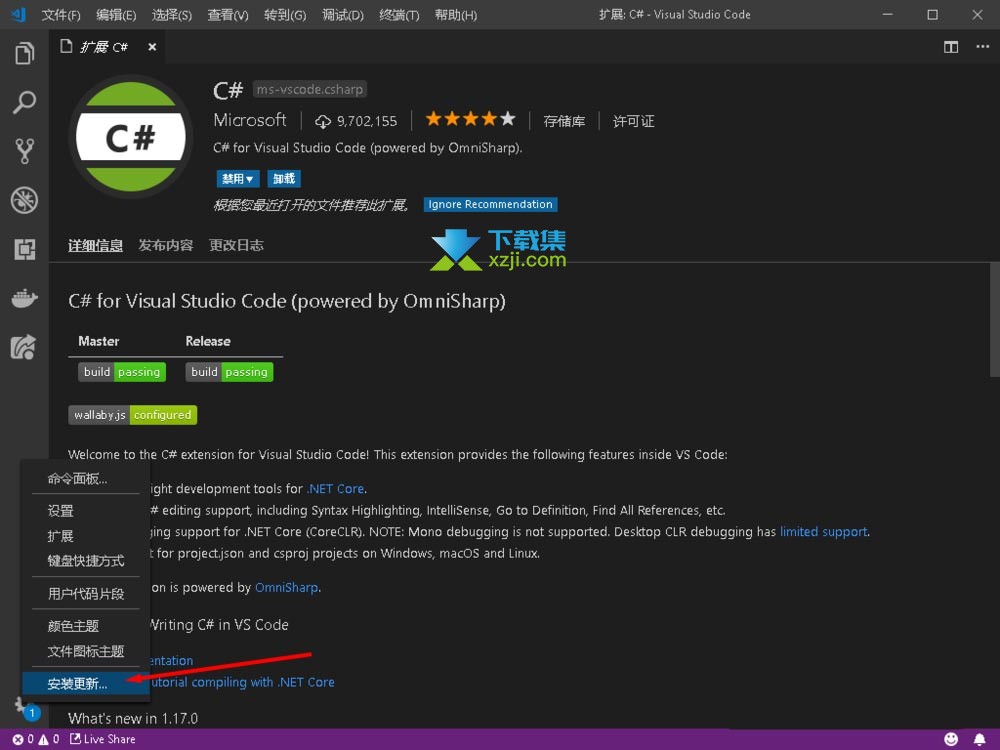
Task: Click the notifications bell in status bar
Action: [979, 739]
